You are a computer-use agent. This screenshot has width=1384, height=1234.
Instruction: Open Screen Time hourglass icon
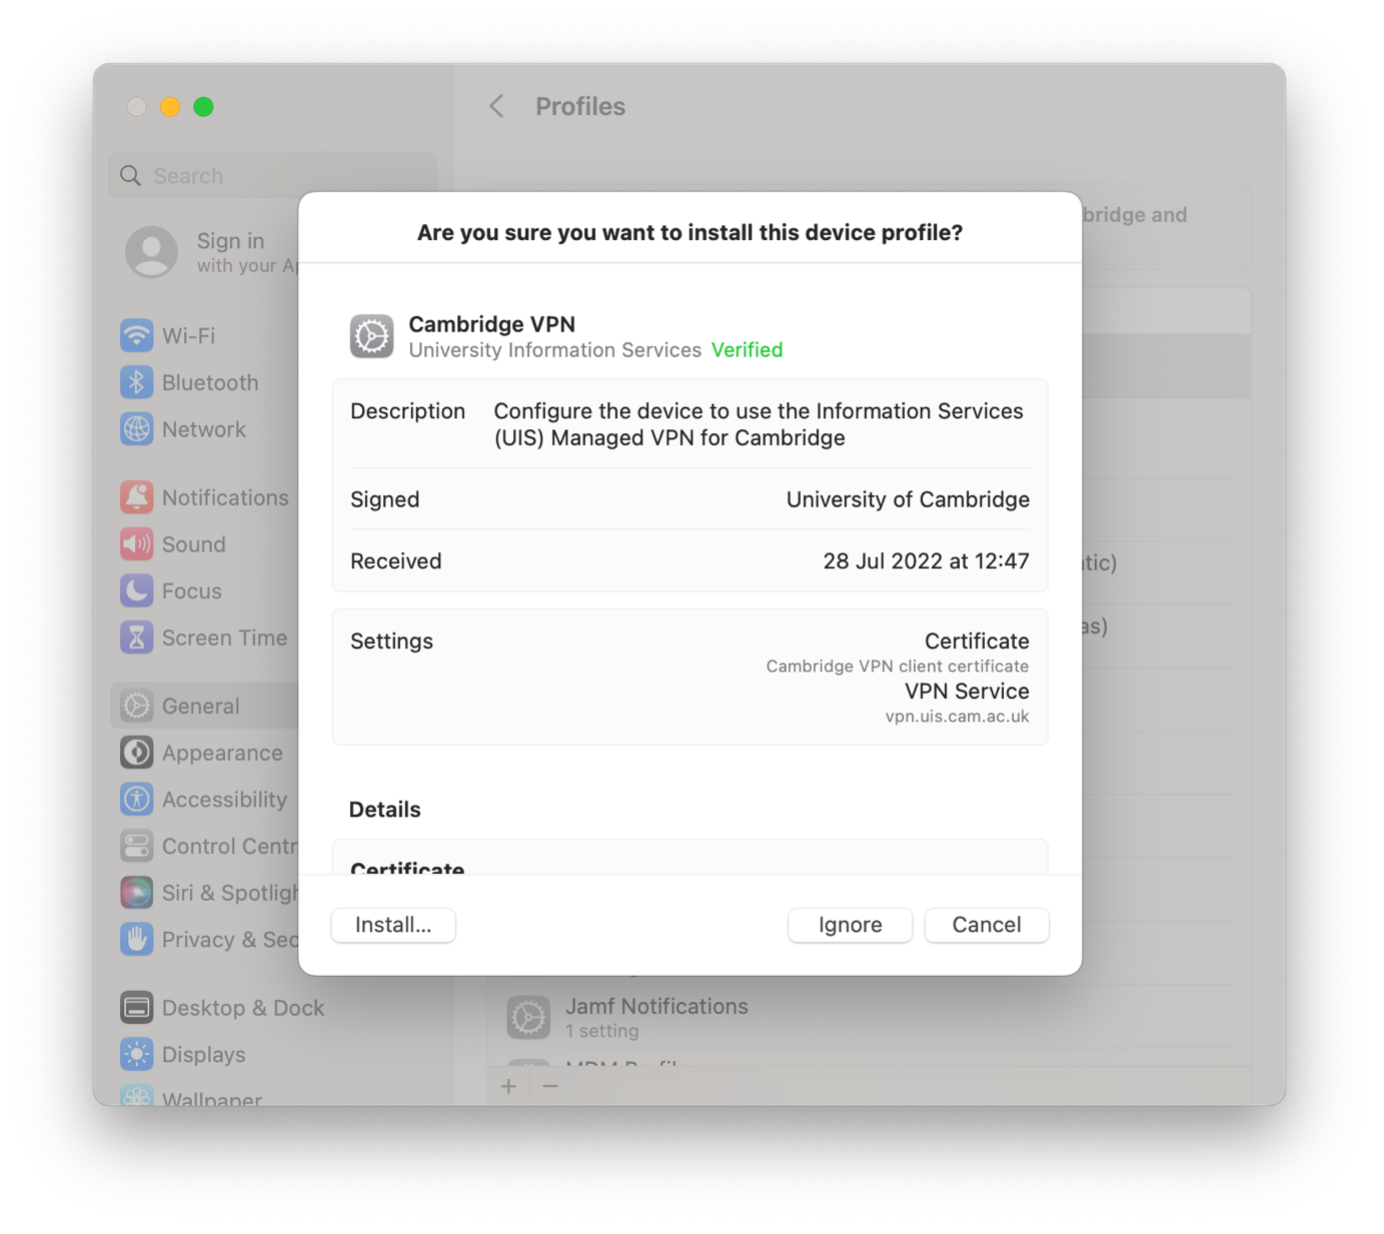137,637
